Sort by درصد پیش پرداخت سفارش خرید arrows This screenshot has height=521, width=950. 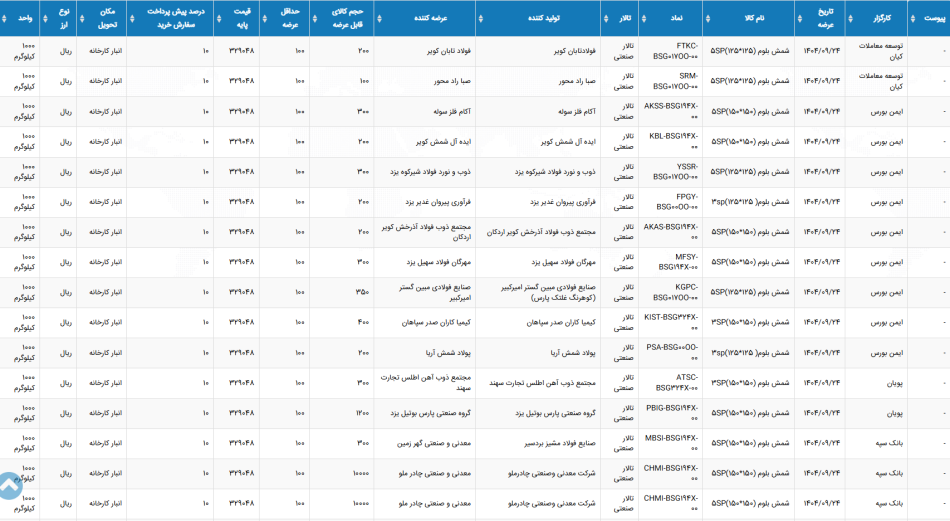[132, 18]
